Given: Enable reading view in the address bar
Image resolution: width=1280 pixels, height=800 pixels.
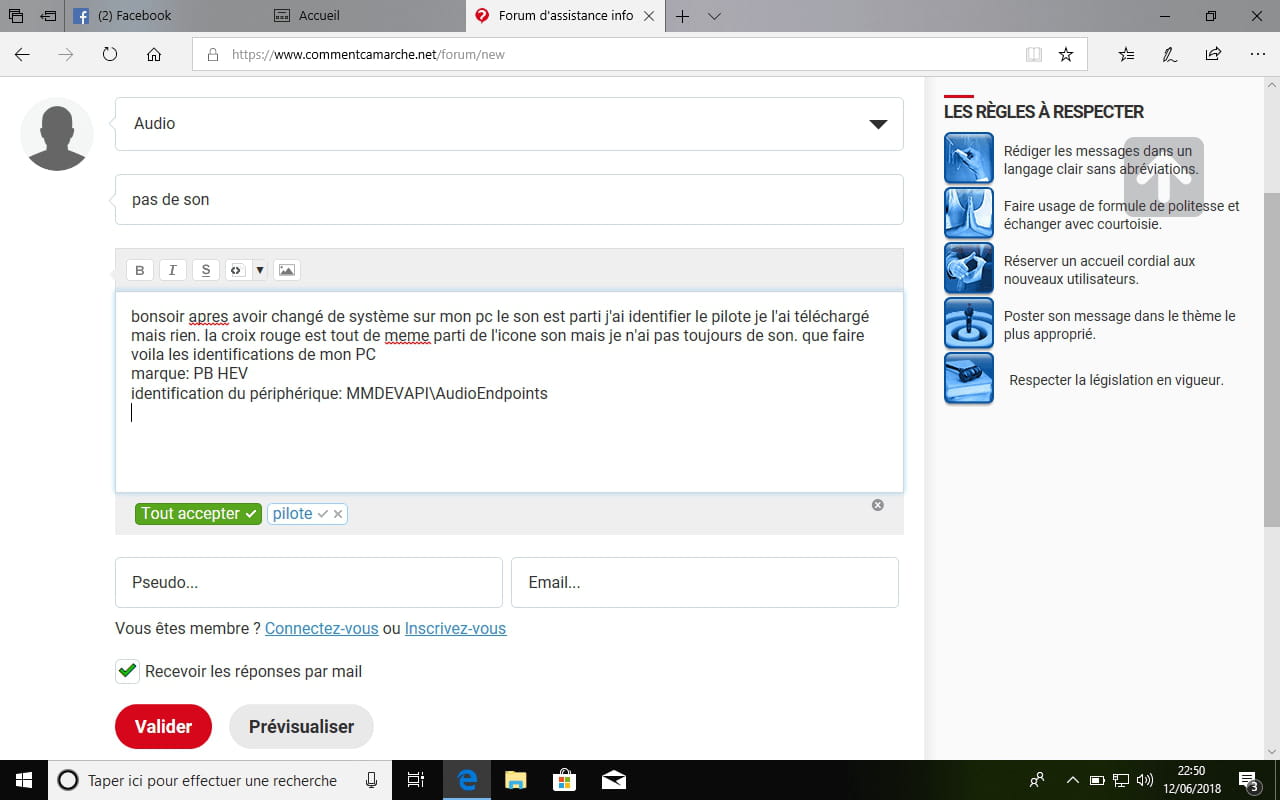Looking at the screenshot, I should pyautogui.click(x=1033, y=54).
